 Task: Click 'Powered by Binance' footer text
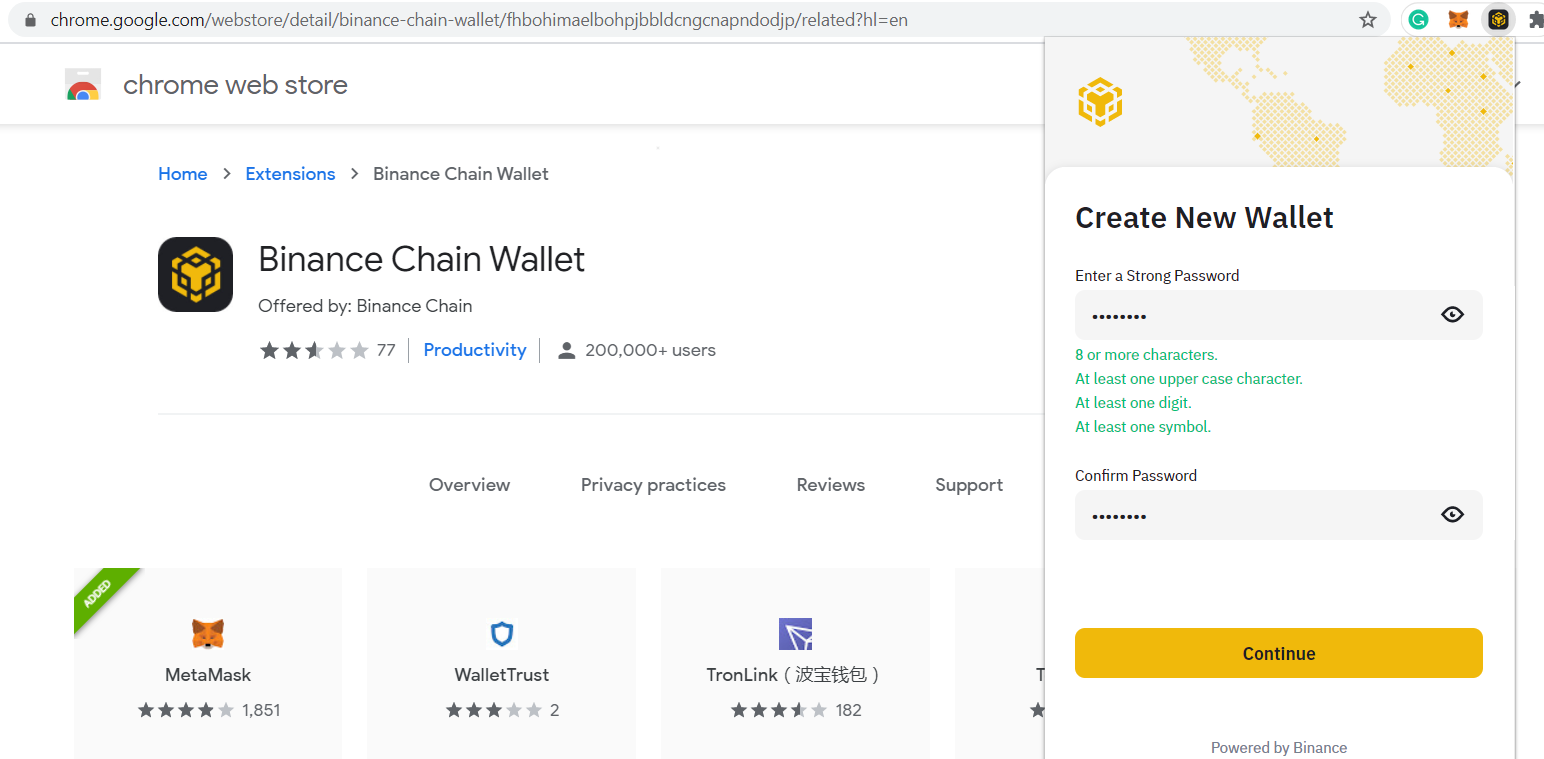[1278, 748]
